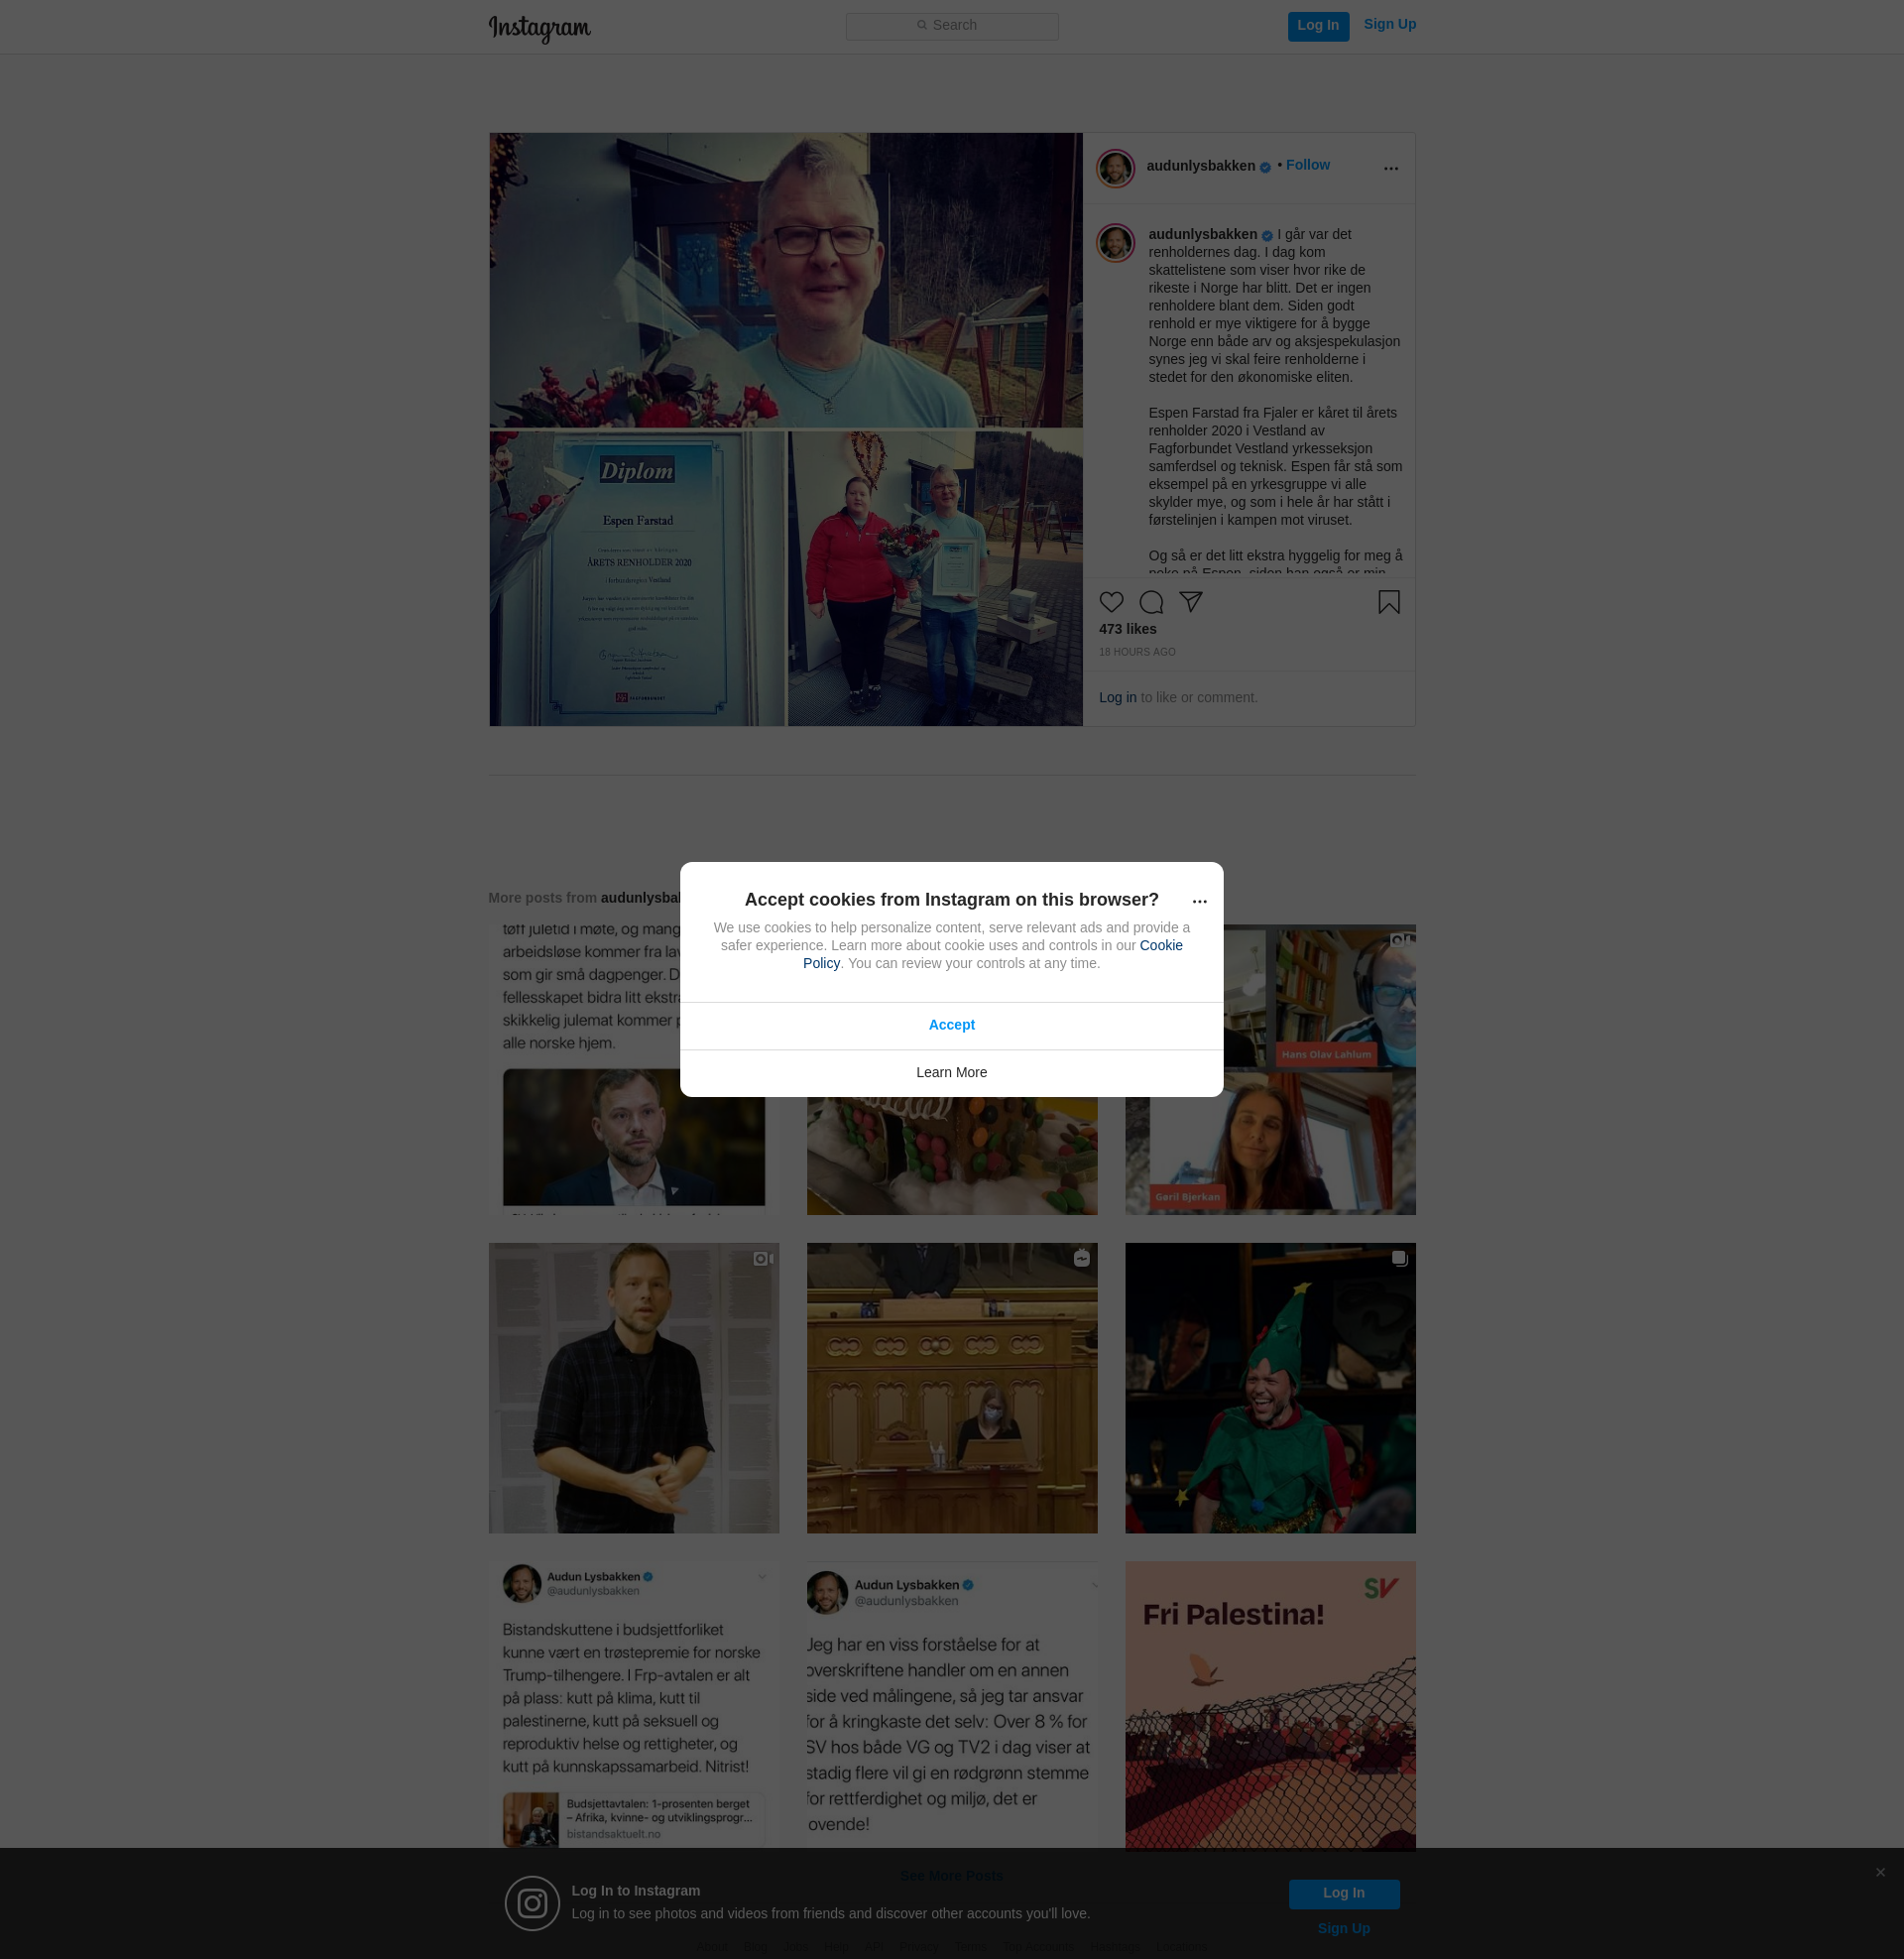Click Sign Up link in header

coord(1389,24)
